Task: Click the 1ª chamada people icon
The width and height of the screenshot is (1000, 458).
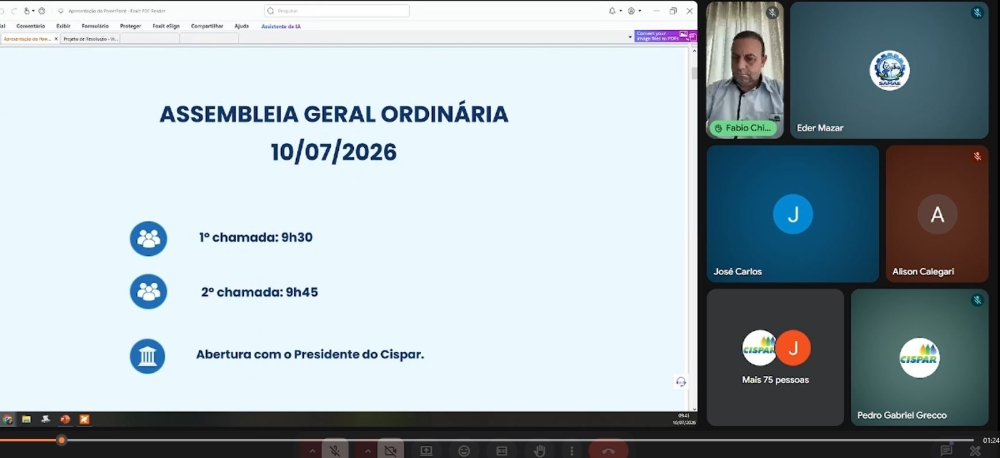Action: (148, 239)
